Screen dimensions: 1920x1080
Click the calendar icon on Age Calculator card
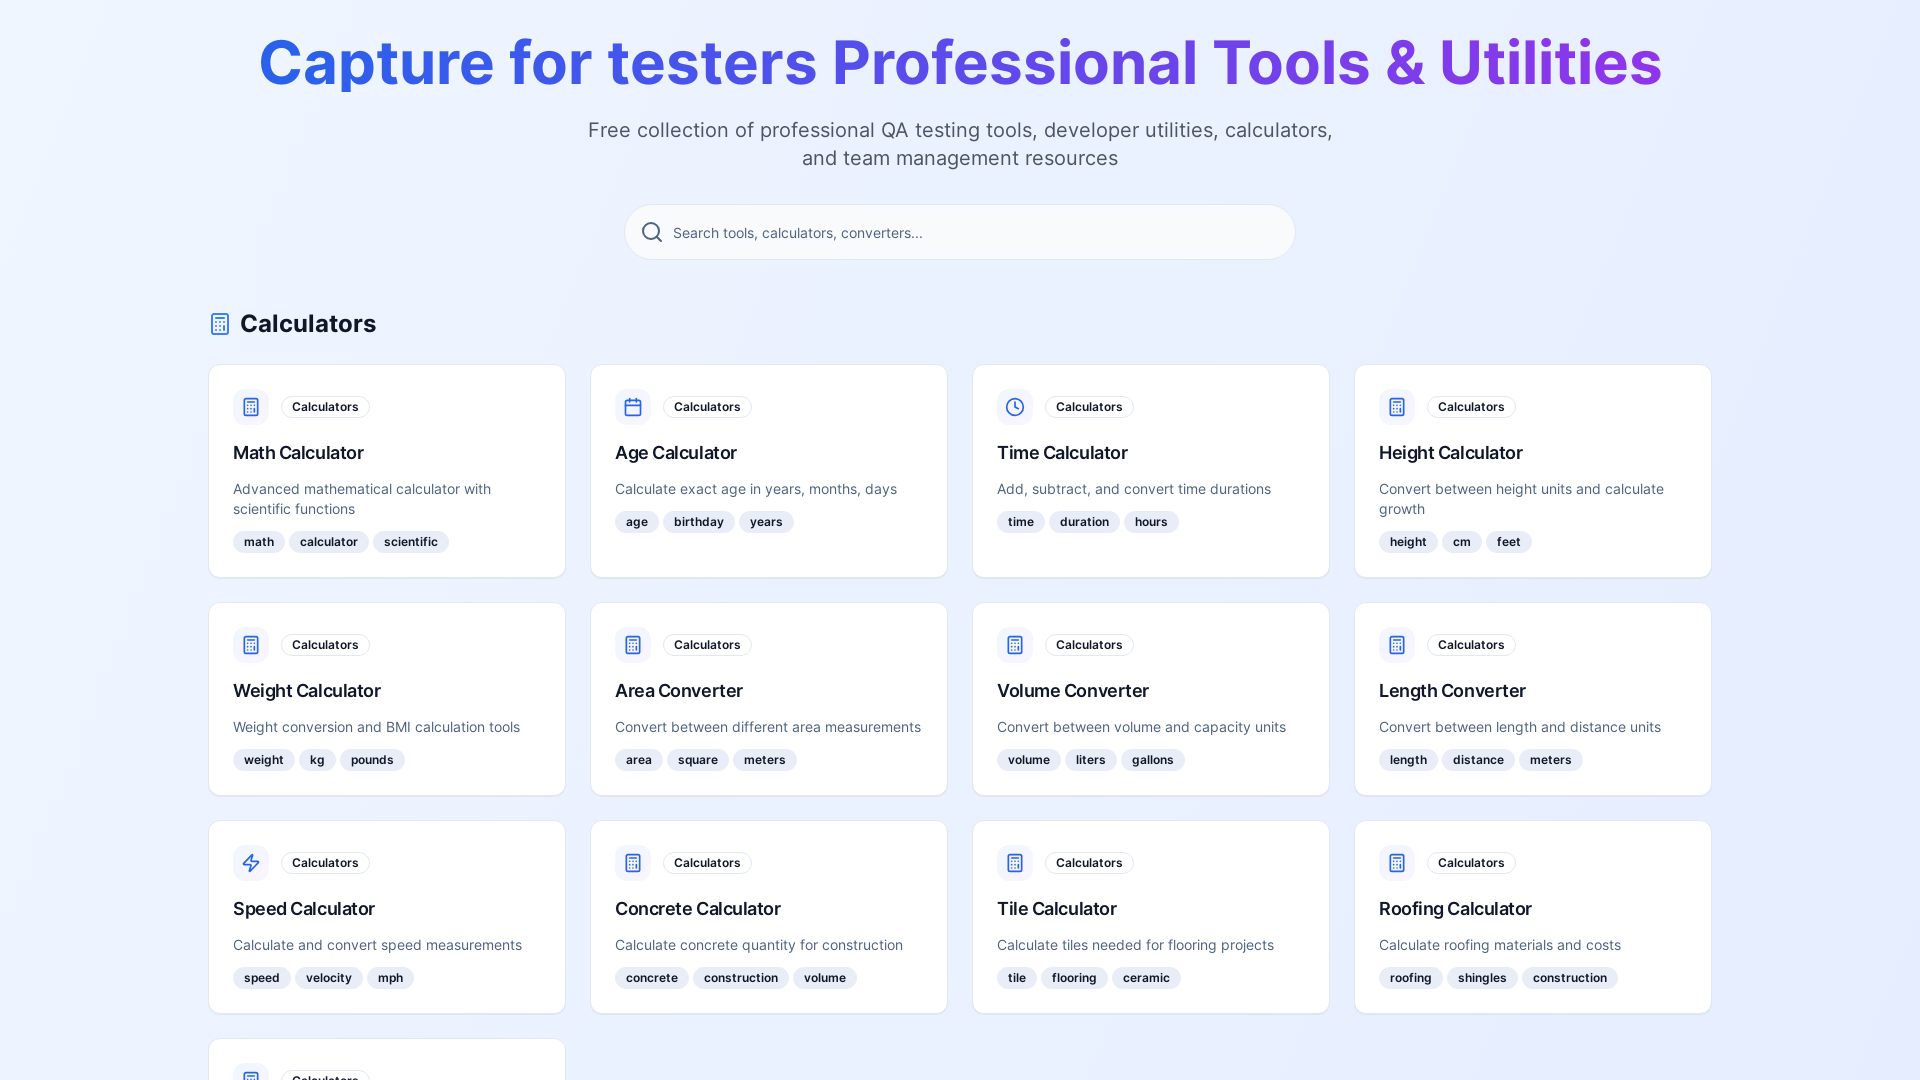coord(632,407)
